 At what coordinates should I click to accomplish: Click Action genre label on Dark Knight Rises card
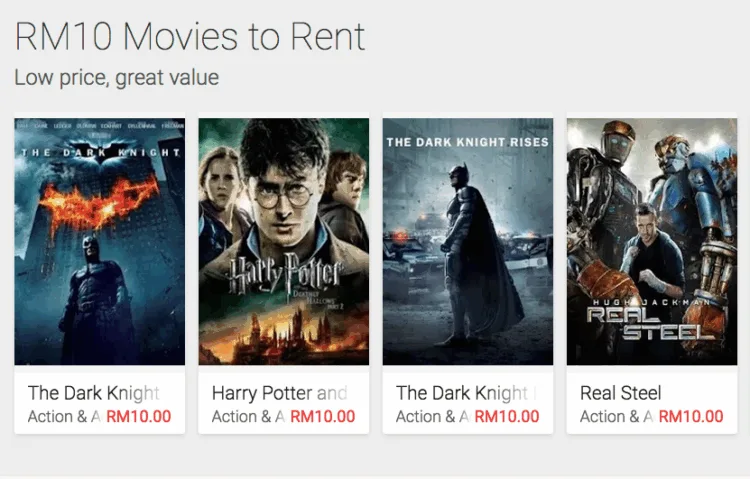(x=432, y=416)
